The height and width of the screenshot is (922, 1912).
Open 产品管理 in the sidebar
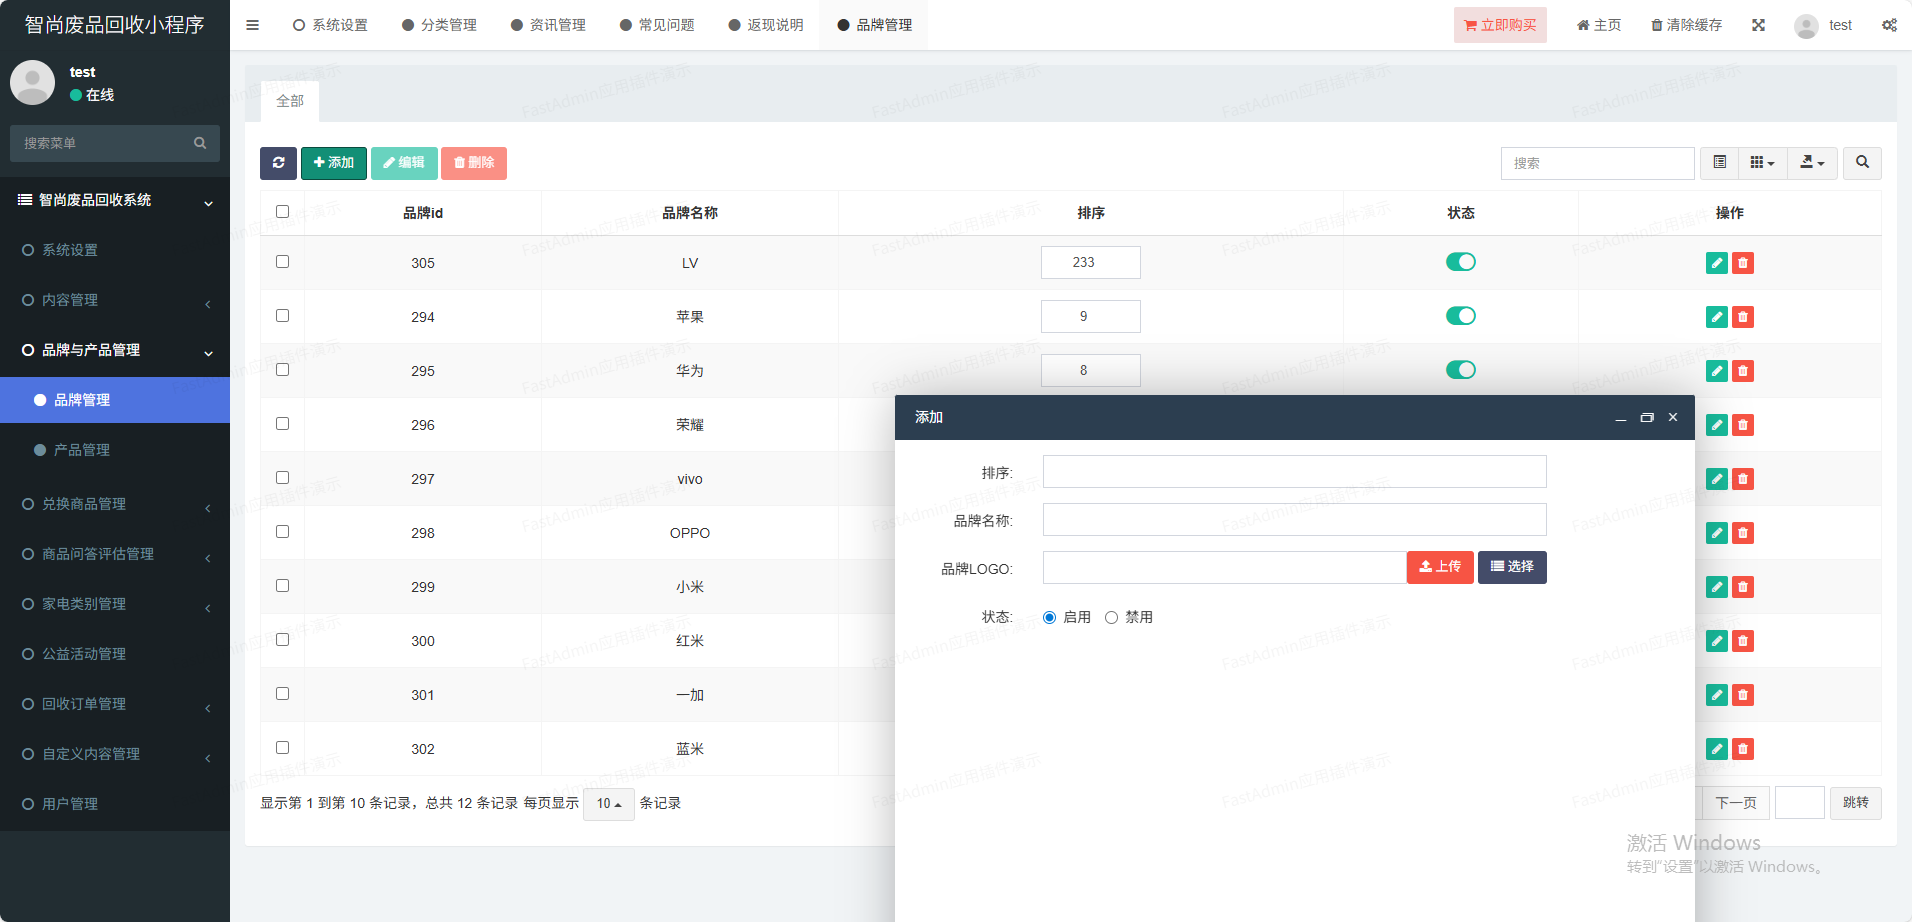[82, 450]
